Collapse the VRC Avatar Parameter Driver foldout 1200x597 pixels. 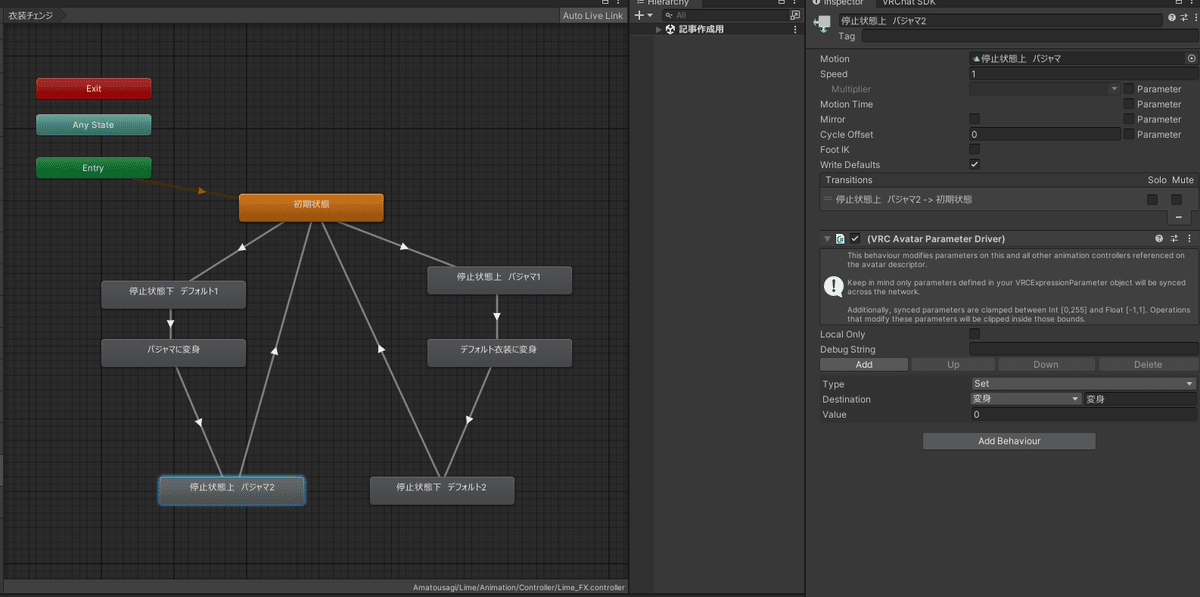pos(827,239)
